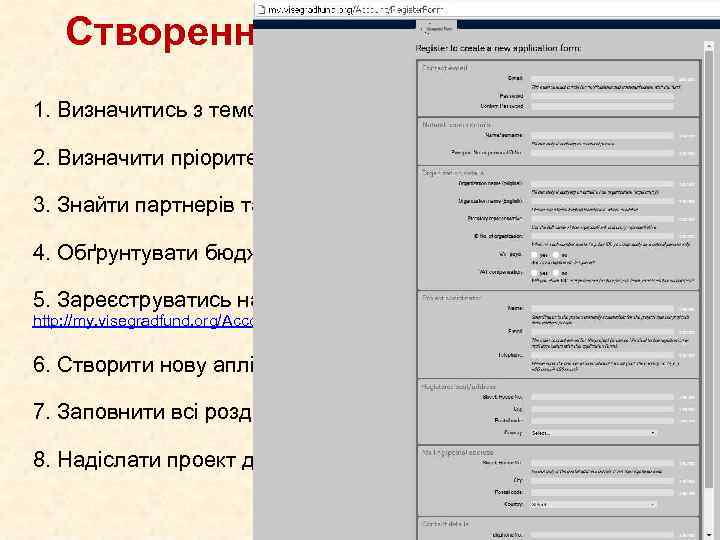Click the scrollbar up arrow of the page
Viewport: 720px width, 540px height.
pyautogui.click(x=709, y=45)
